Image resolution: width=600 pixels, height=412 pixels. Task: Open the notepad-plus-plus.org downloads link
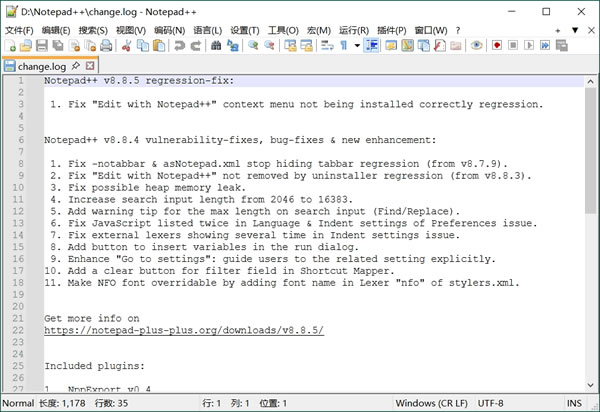184,330
